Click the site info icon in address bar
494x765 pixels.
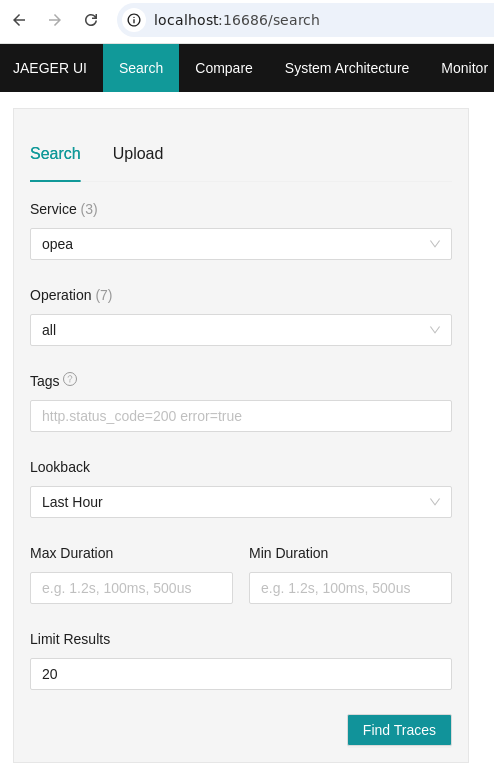(134, 20)
